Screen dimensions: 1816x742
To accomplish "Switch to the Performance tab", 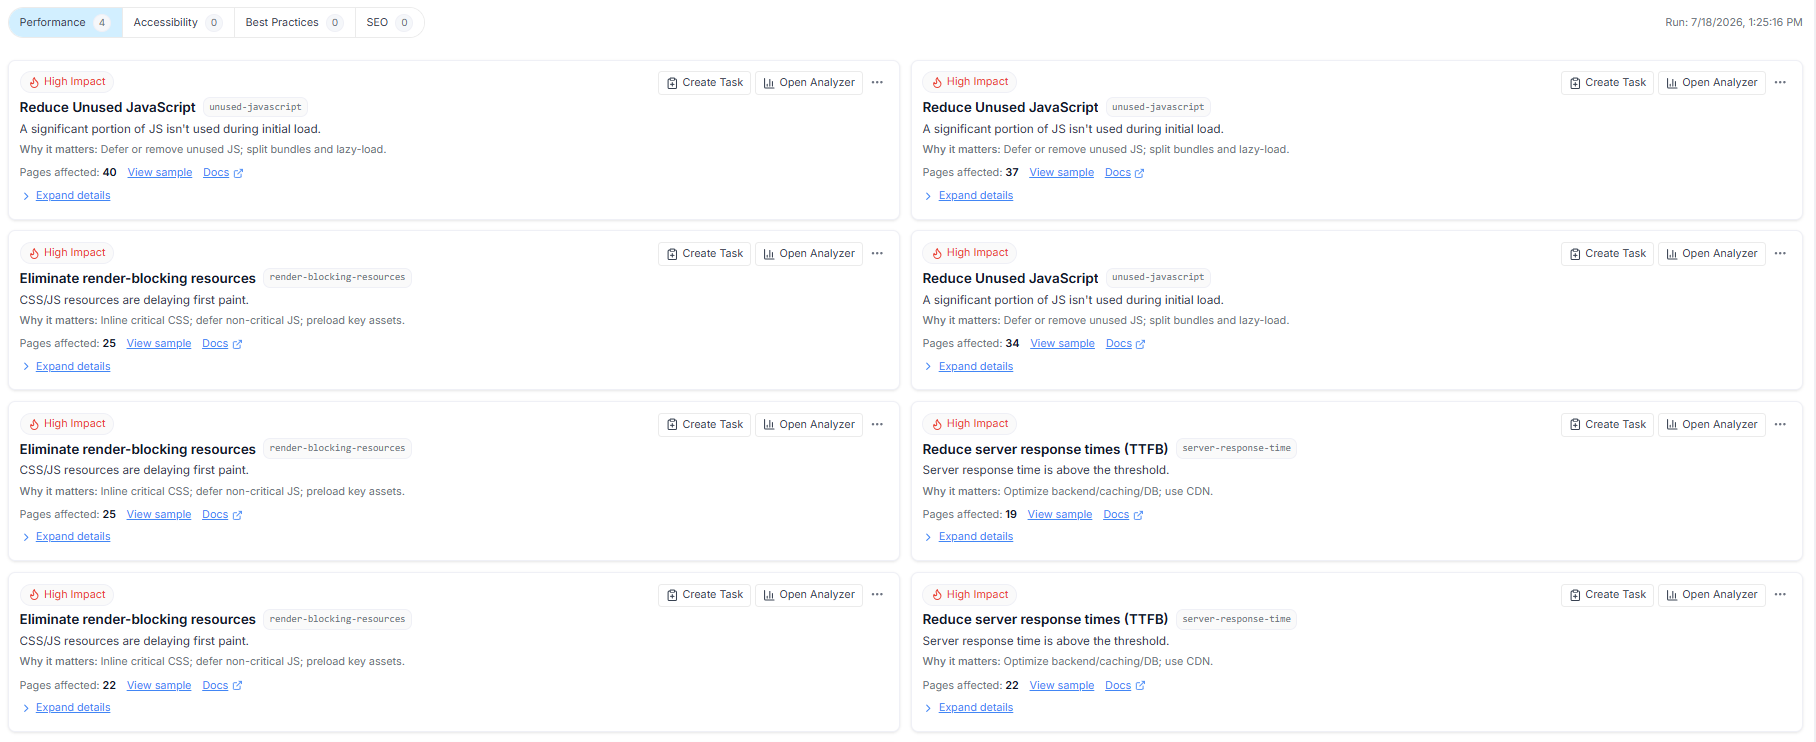I will pos(65,22).
